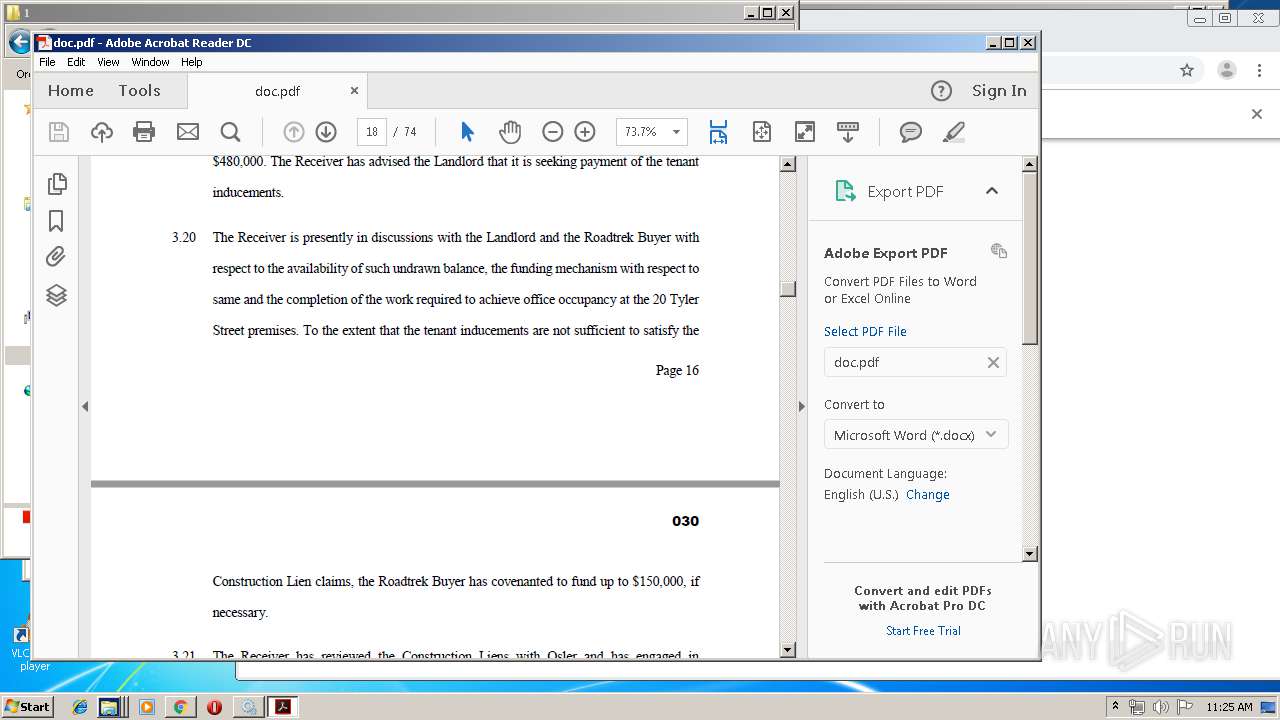
Task: Click document scrollbar up arrow
Action: 788,164
